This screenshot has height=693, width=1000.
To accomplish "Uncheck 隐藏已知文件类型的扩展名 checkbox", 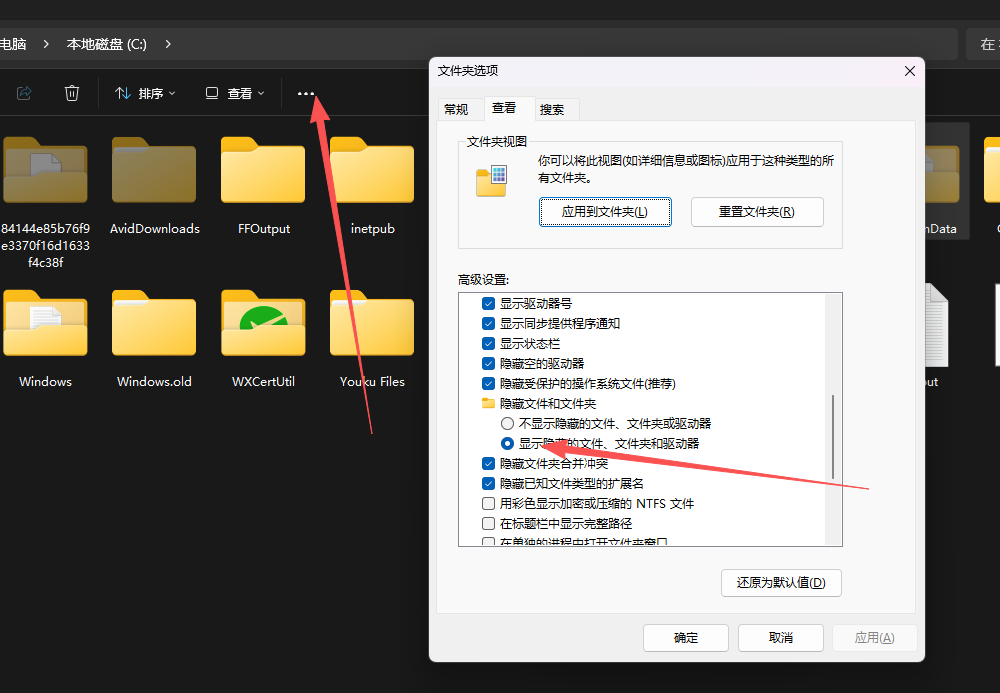I will (x=488, y=484).
